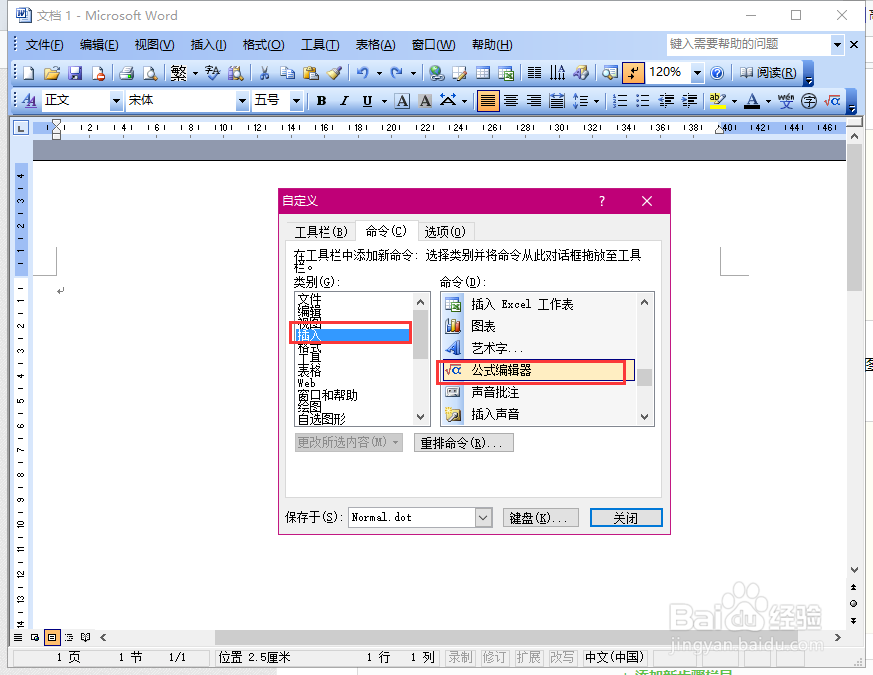
Task: Click the Insert Table toolbar icon
Action: (484, 72)
